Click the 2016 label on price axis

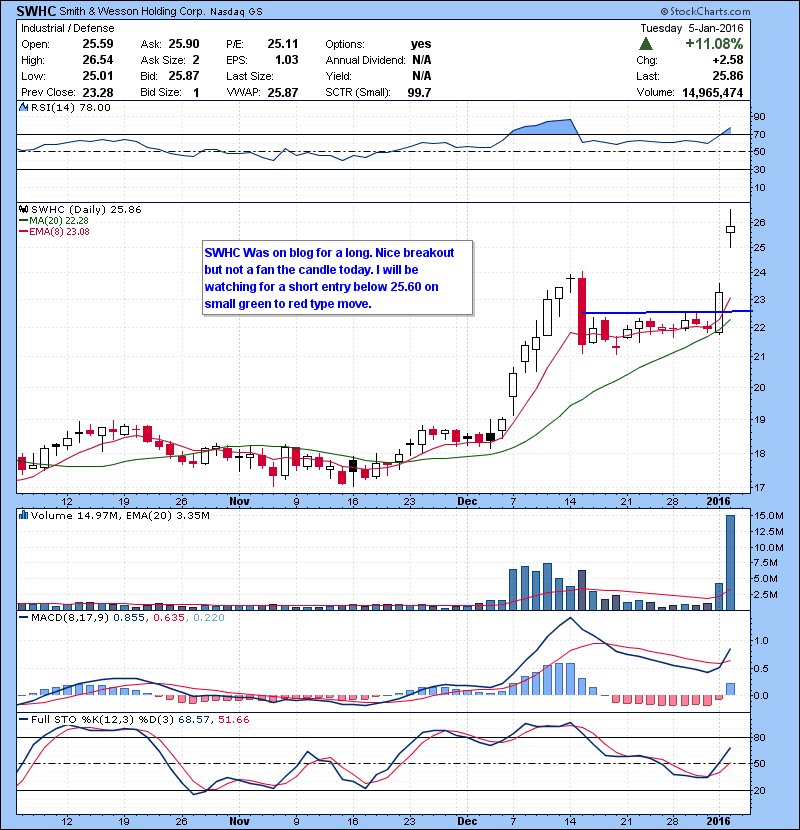click(718, 501)
